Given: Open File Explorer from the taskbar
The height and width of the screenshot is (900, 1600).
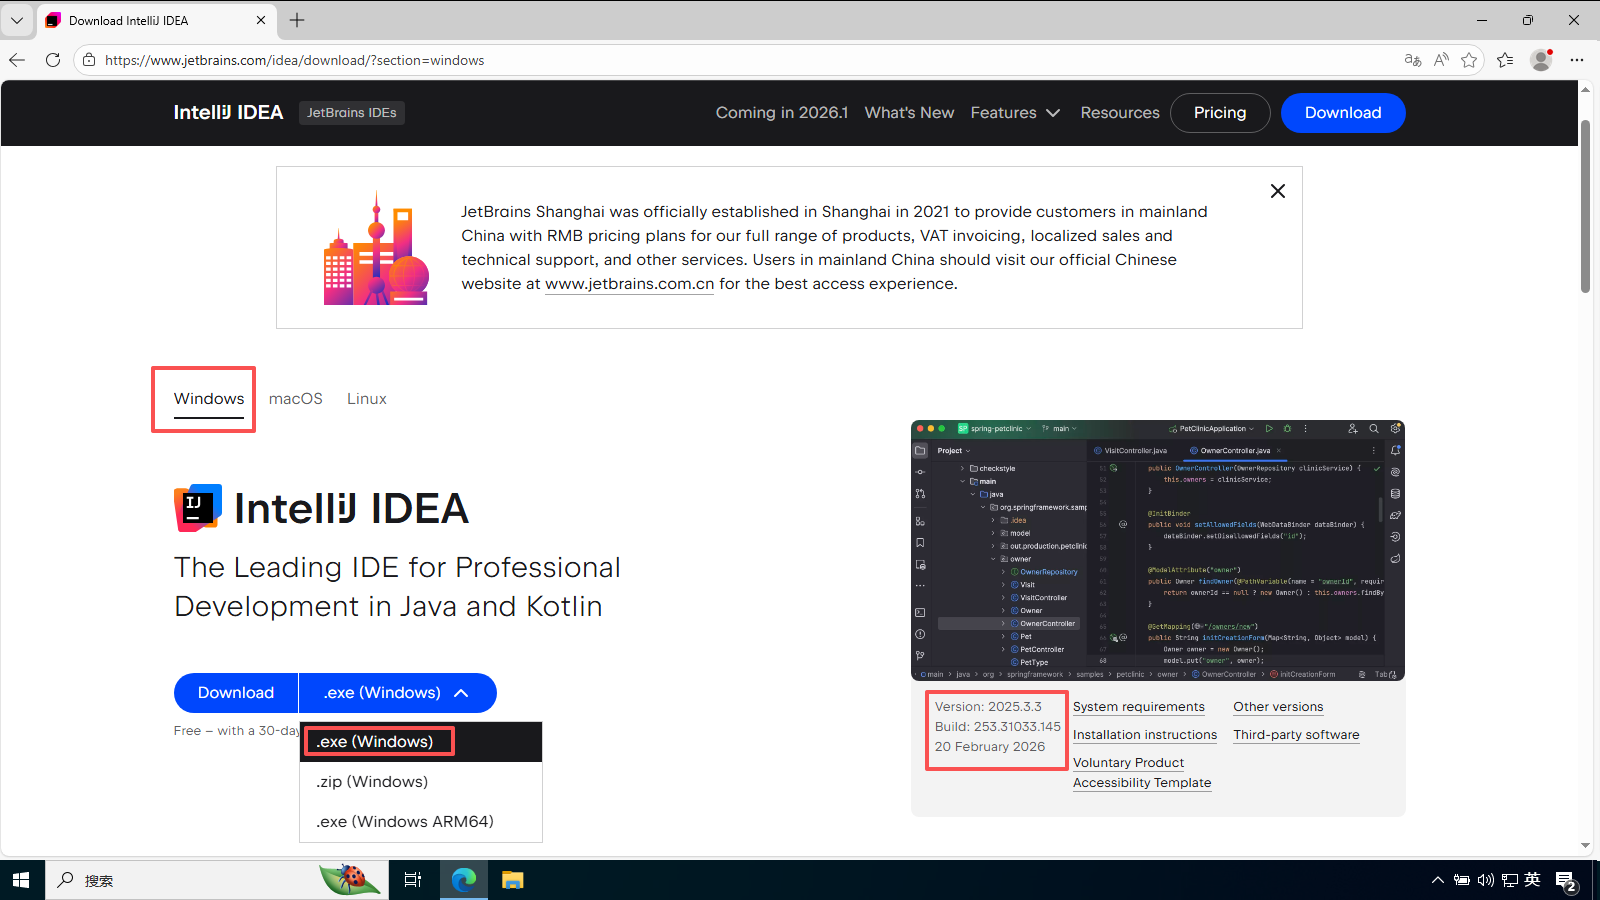Looking at the screenshot, I should coord(512,880).
